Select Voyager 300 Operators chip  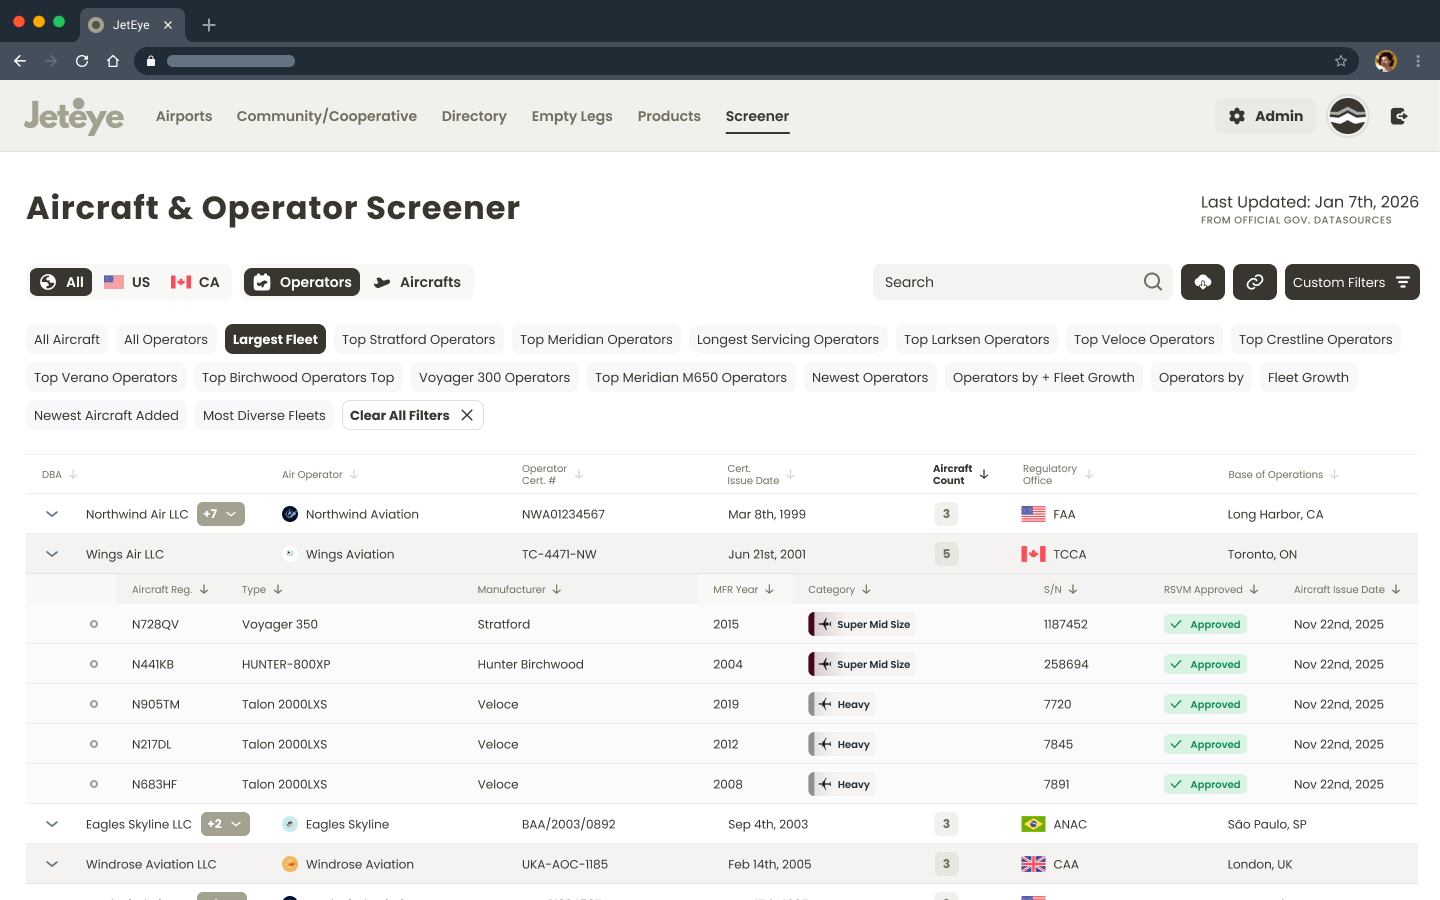pos(494,377)
